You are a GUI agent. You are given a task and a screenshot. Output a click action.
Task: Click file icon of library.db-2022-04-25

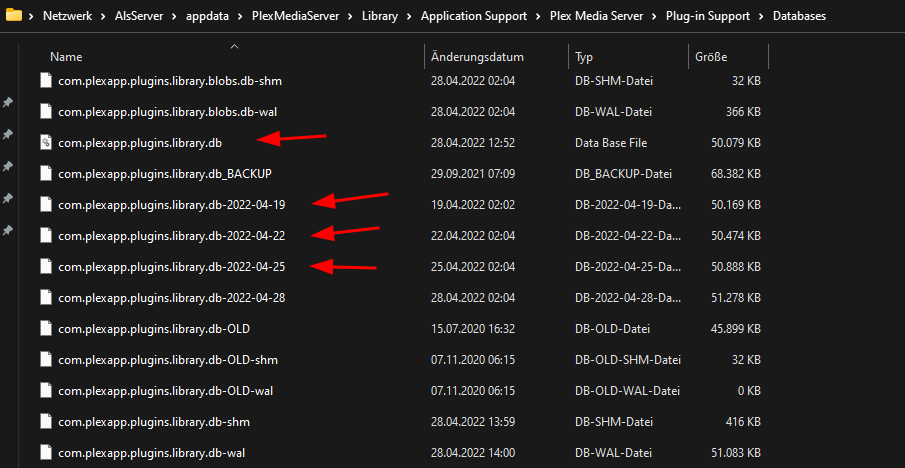point(46,267)
